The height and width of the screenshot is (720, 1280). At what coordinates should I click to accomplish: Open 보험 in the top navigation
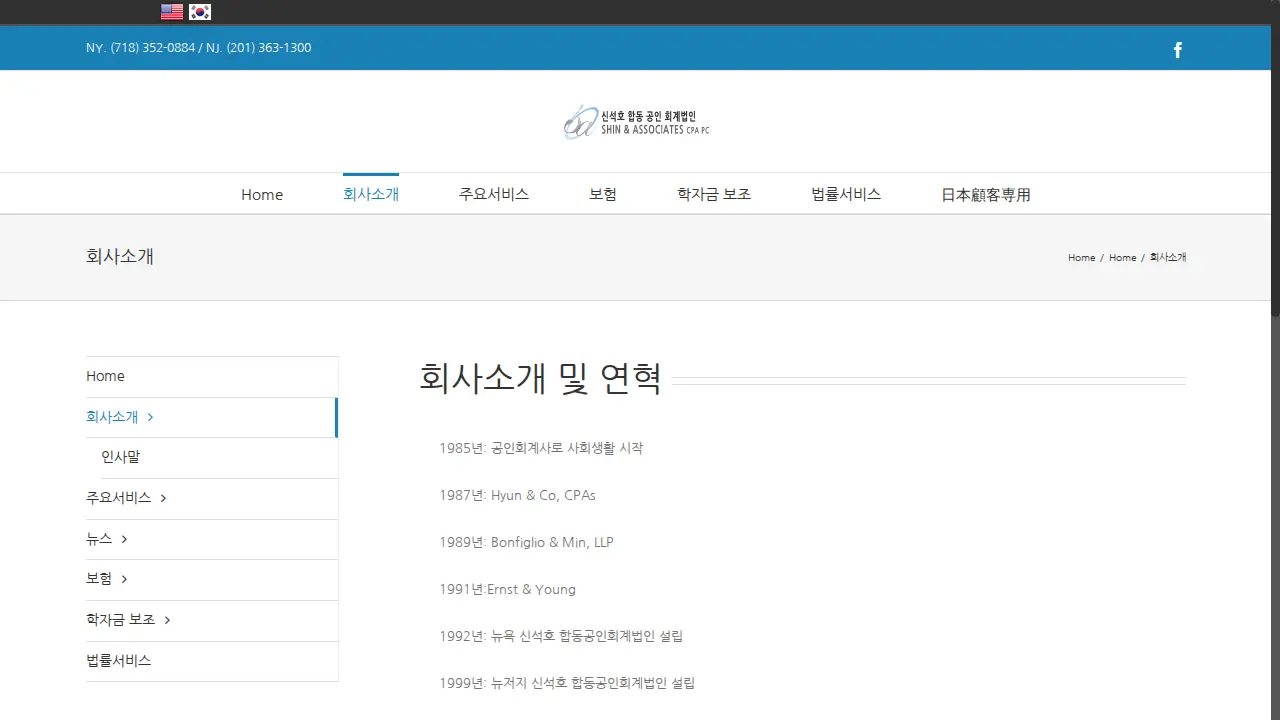(x=603, y=194)
